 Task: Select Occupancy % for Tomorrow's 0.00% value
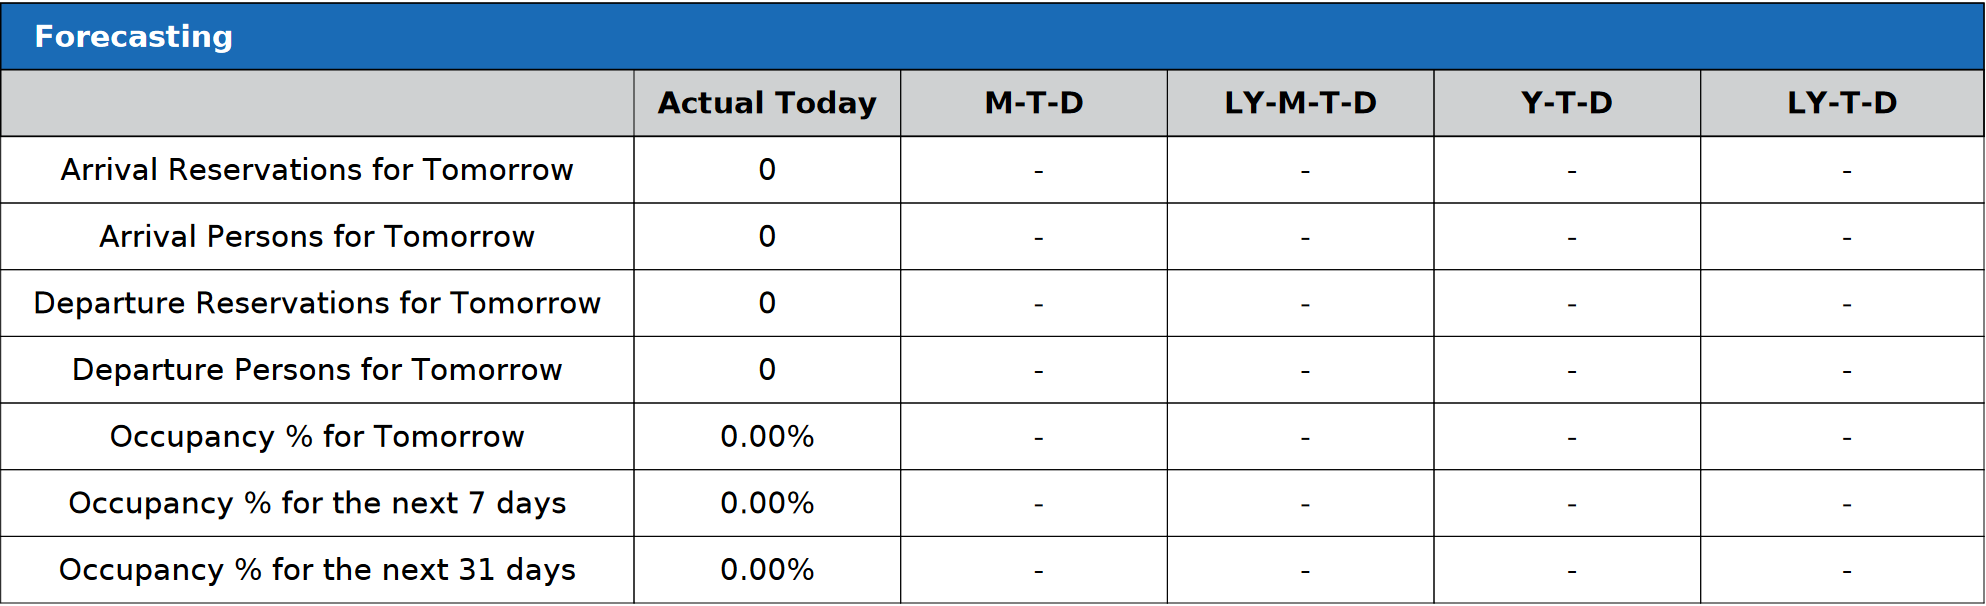(767, 437)
